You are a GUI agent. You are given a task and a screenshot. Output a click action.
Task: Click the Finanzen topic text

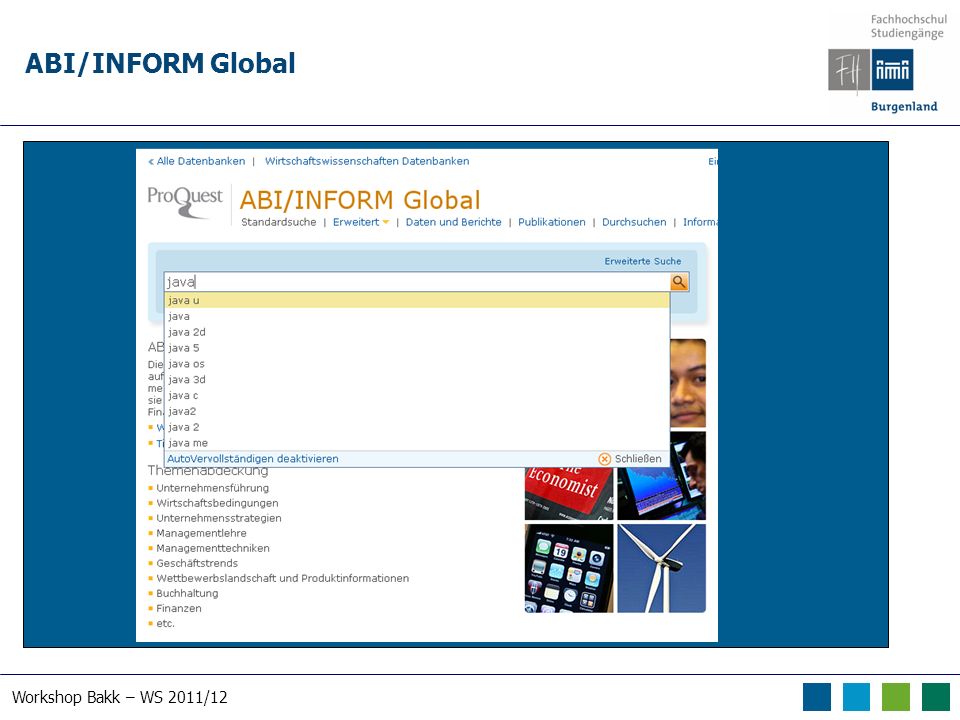179,608
